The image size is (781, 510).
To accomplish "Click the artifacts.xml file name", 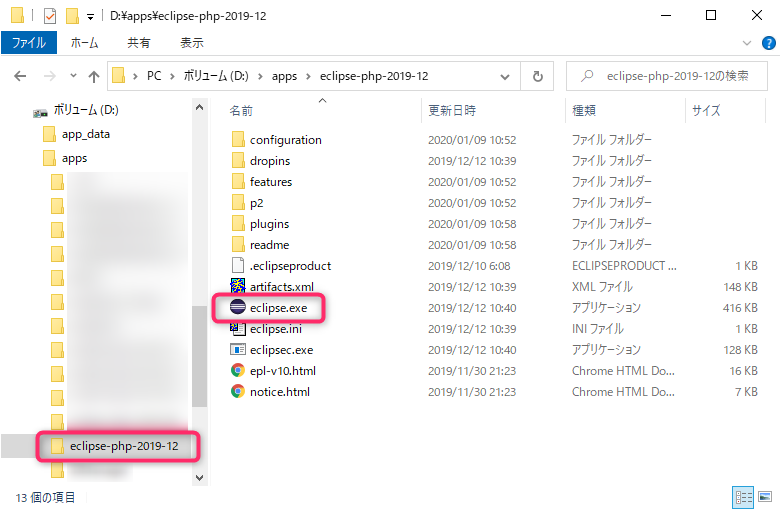I will pos(282,287).
